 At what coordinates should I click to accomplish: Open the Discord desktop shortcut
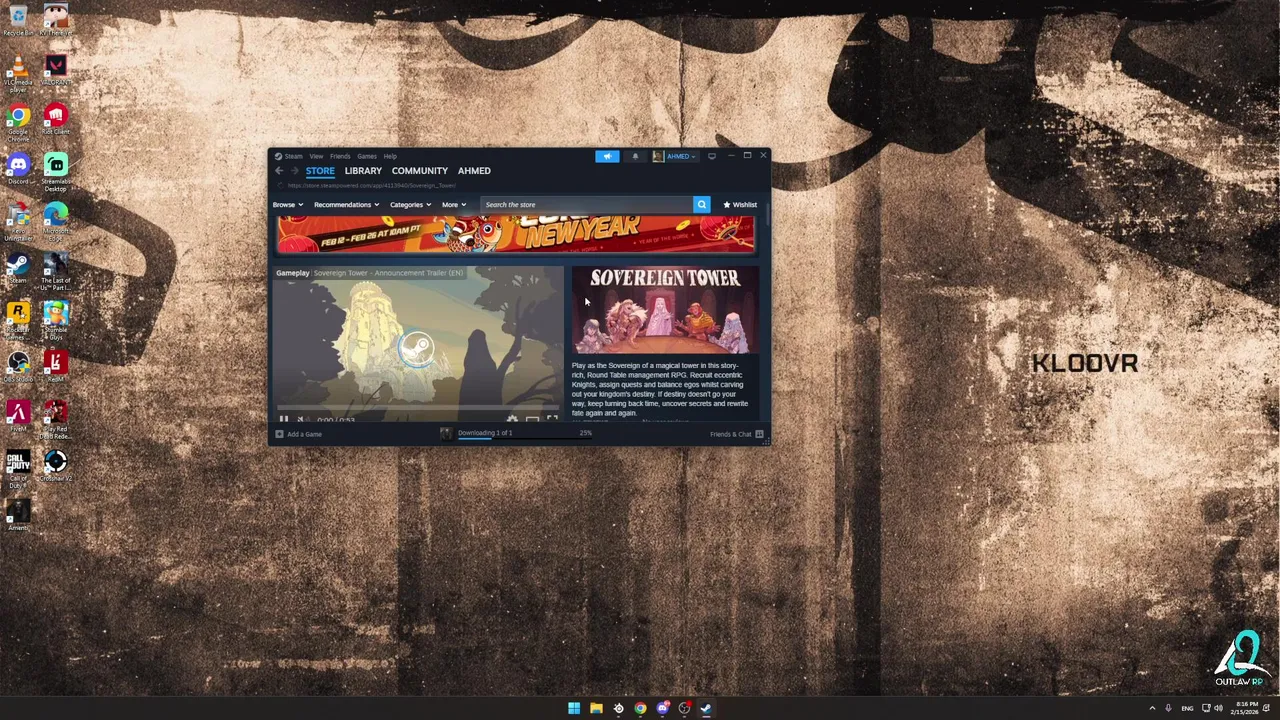(18, 164)
